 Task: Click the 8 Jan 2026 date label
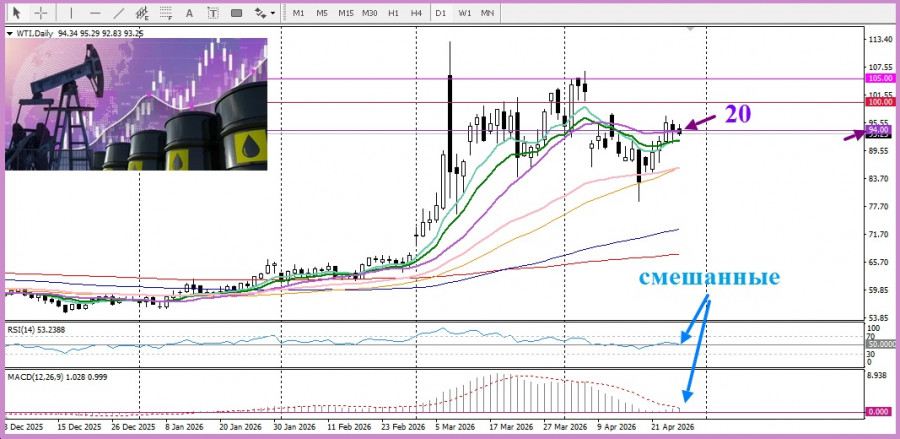pos(186,428)
